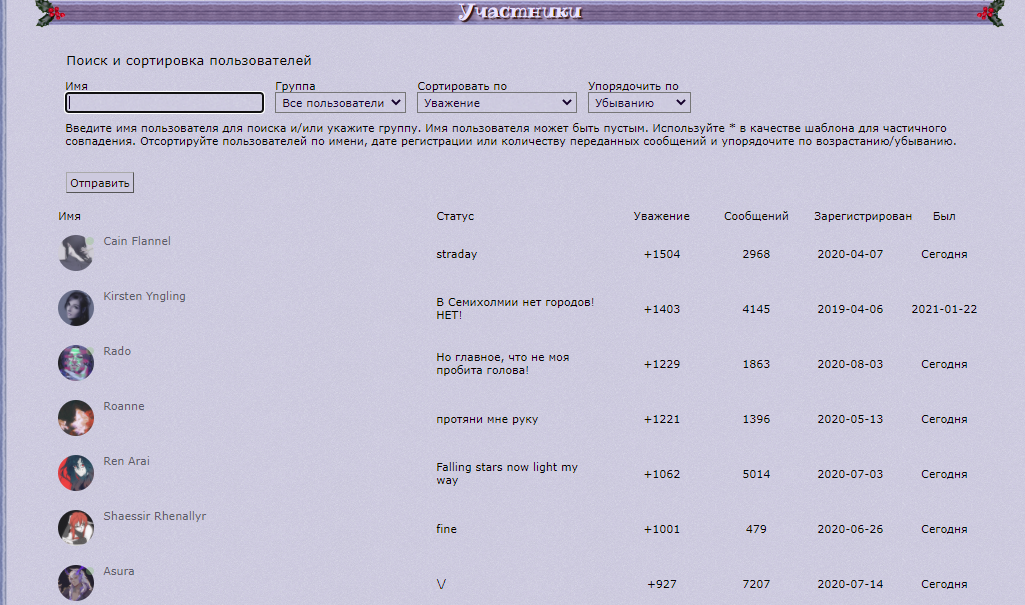Click Rado's avatar image

[x=76, y=363]
